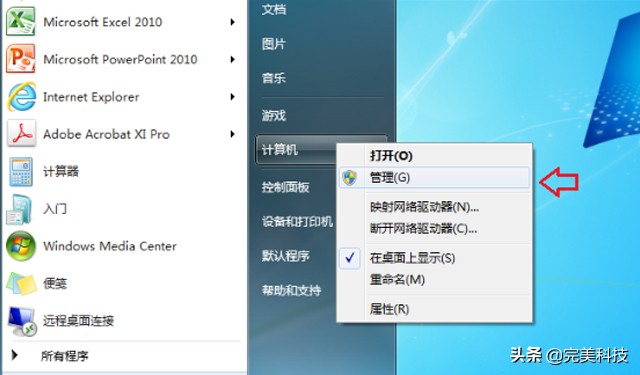
Task: Open the 入门 getting started icon
Action: tap(20, 209)
